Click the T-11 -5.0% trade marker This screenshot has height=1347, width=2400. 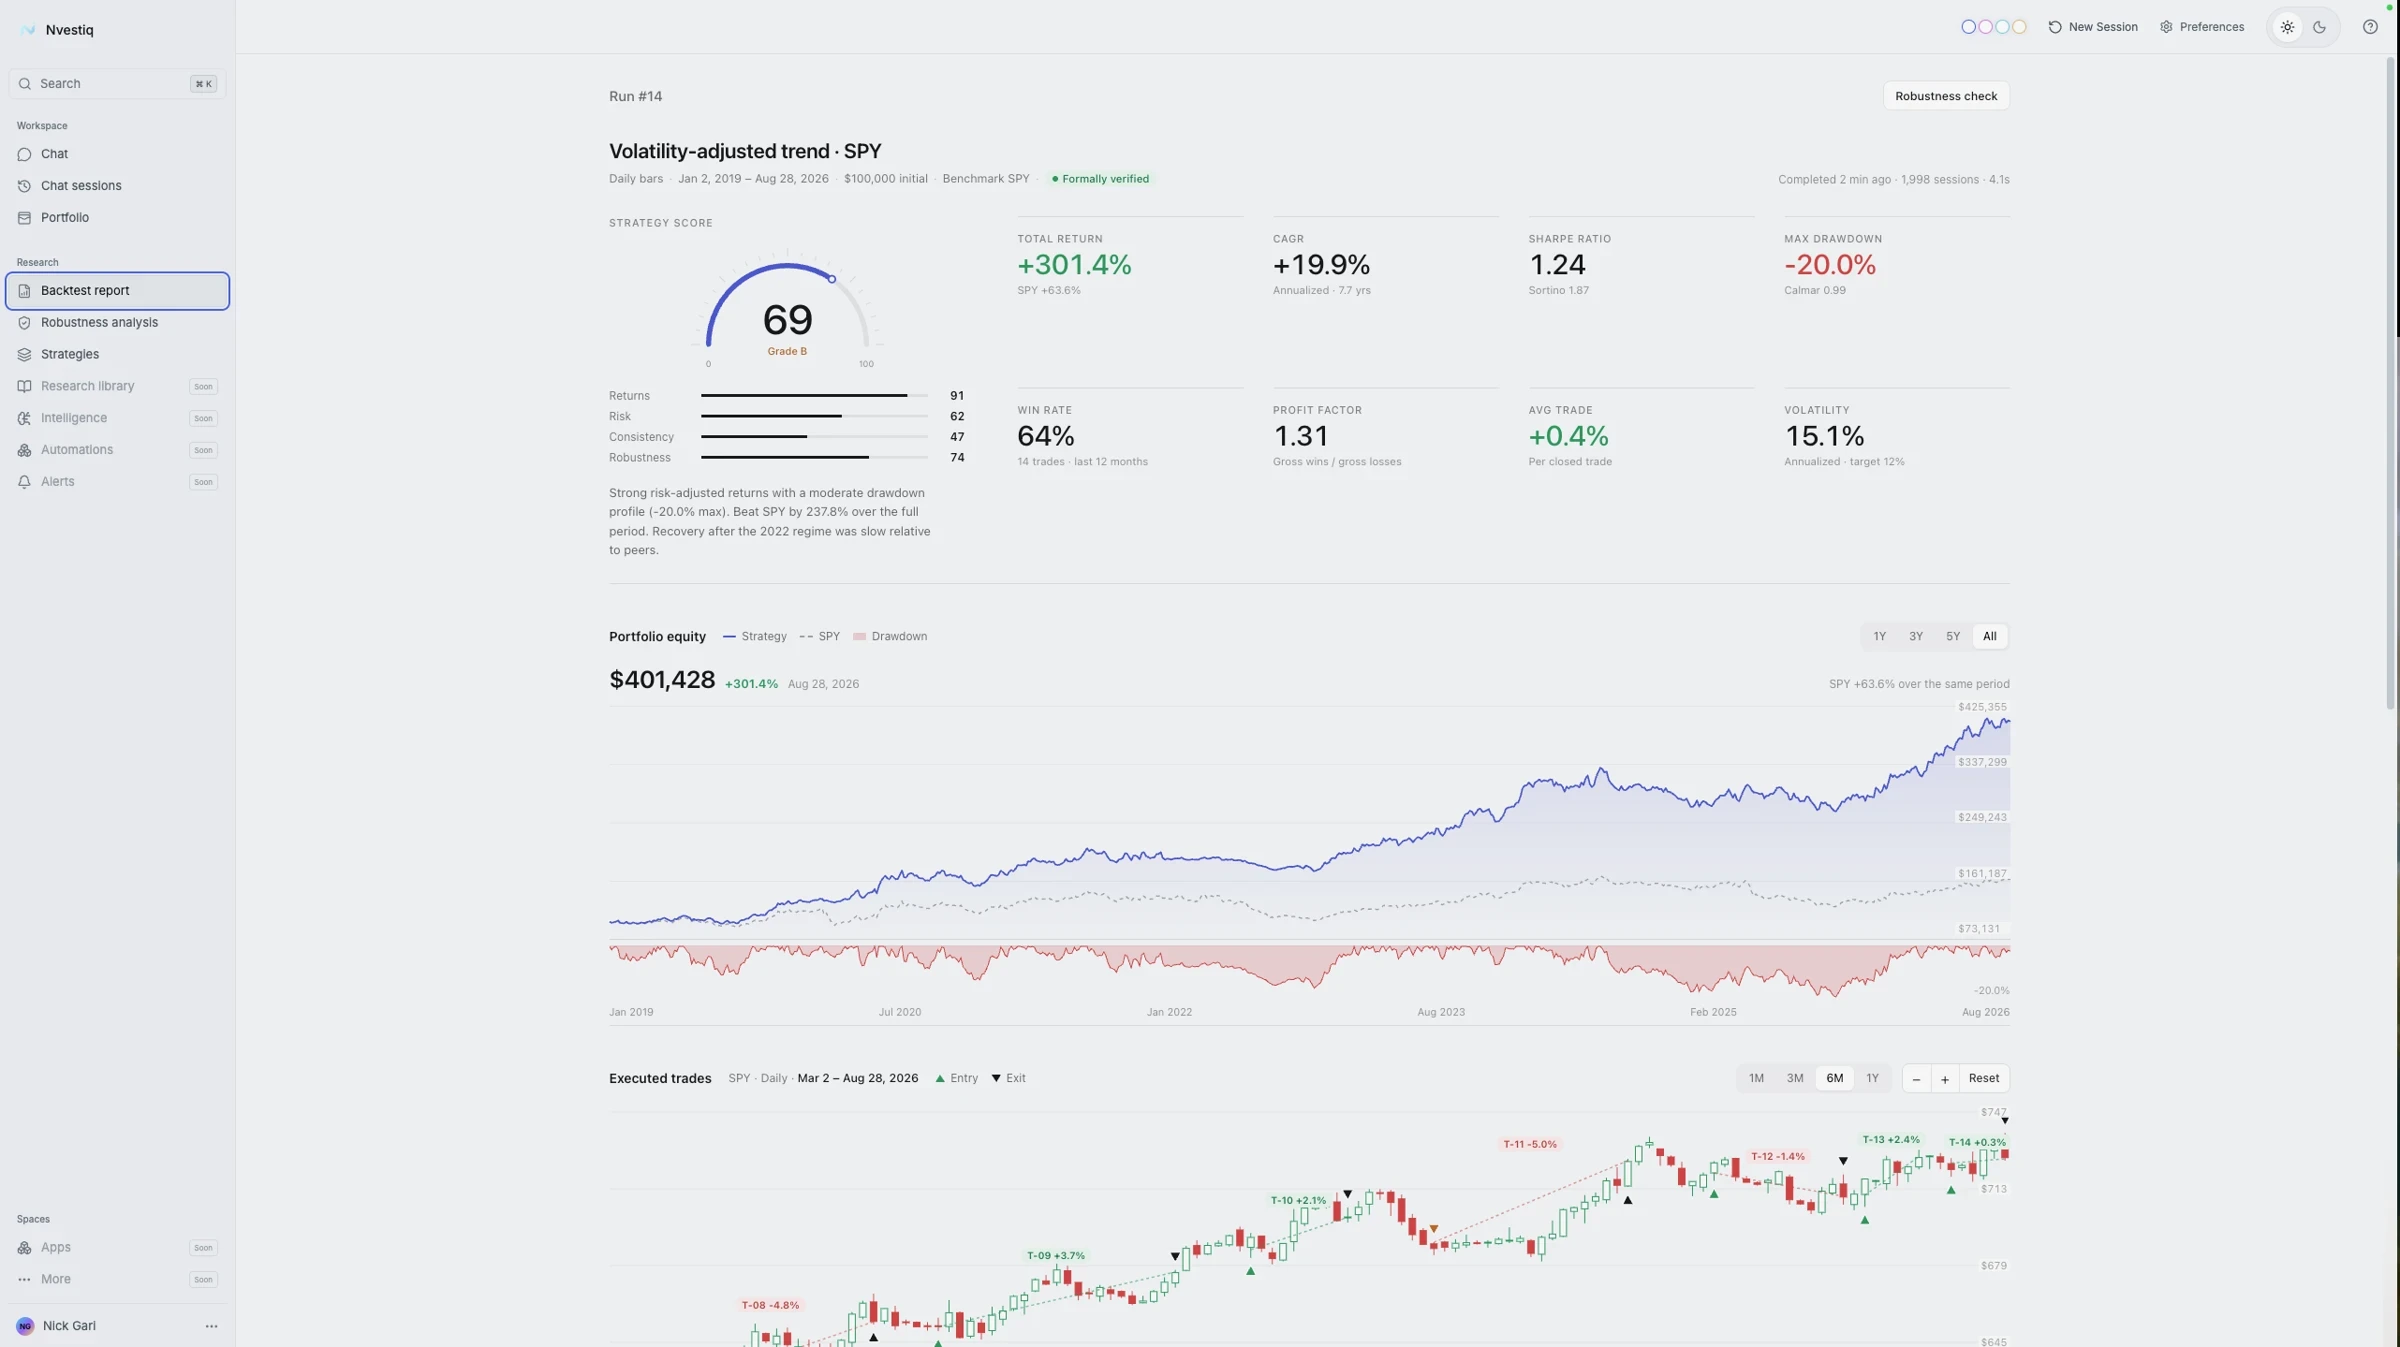pyautogui.click(x=1529, y=1144)
